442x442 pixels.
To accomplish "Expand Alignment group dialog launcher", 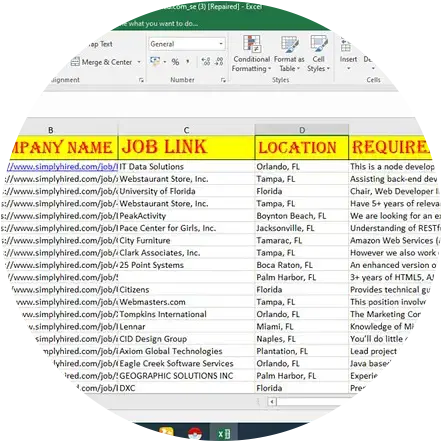I will (x=141, y=80).
